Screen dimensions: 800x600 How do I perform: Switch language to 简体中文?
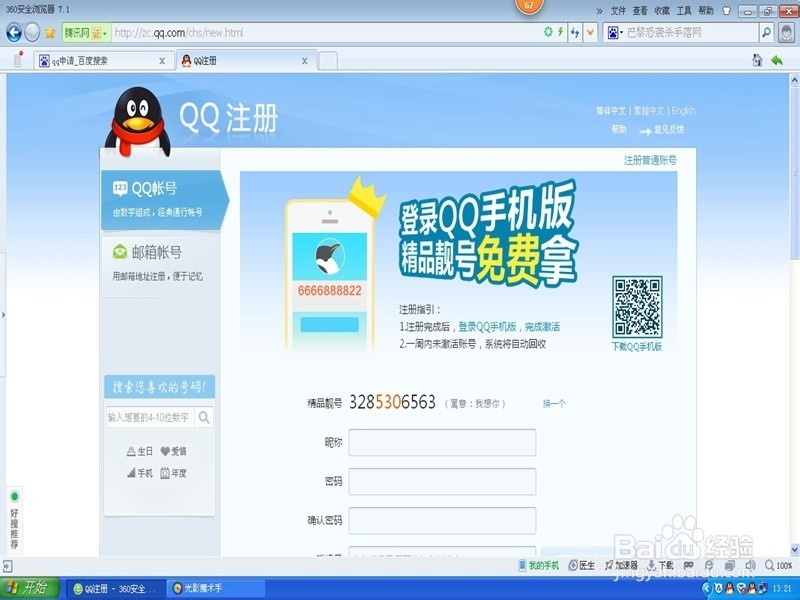pos(611,111)
